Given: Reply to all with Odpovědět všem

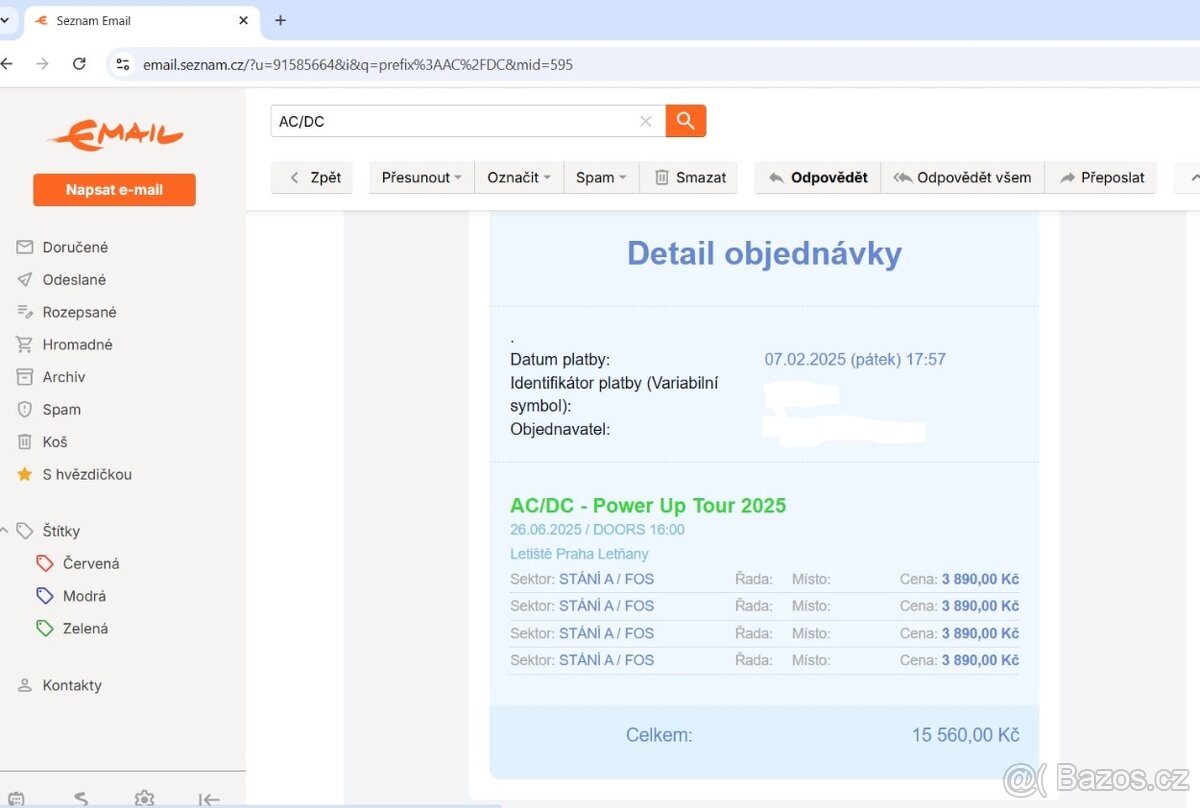Looking at the screenshot, I should coord(962,177).
